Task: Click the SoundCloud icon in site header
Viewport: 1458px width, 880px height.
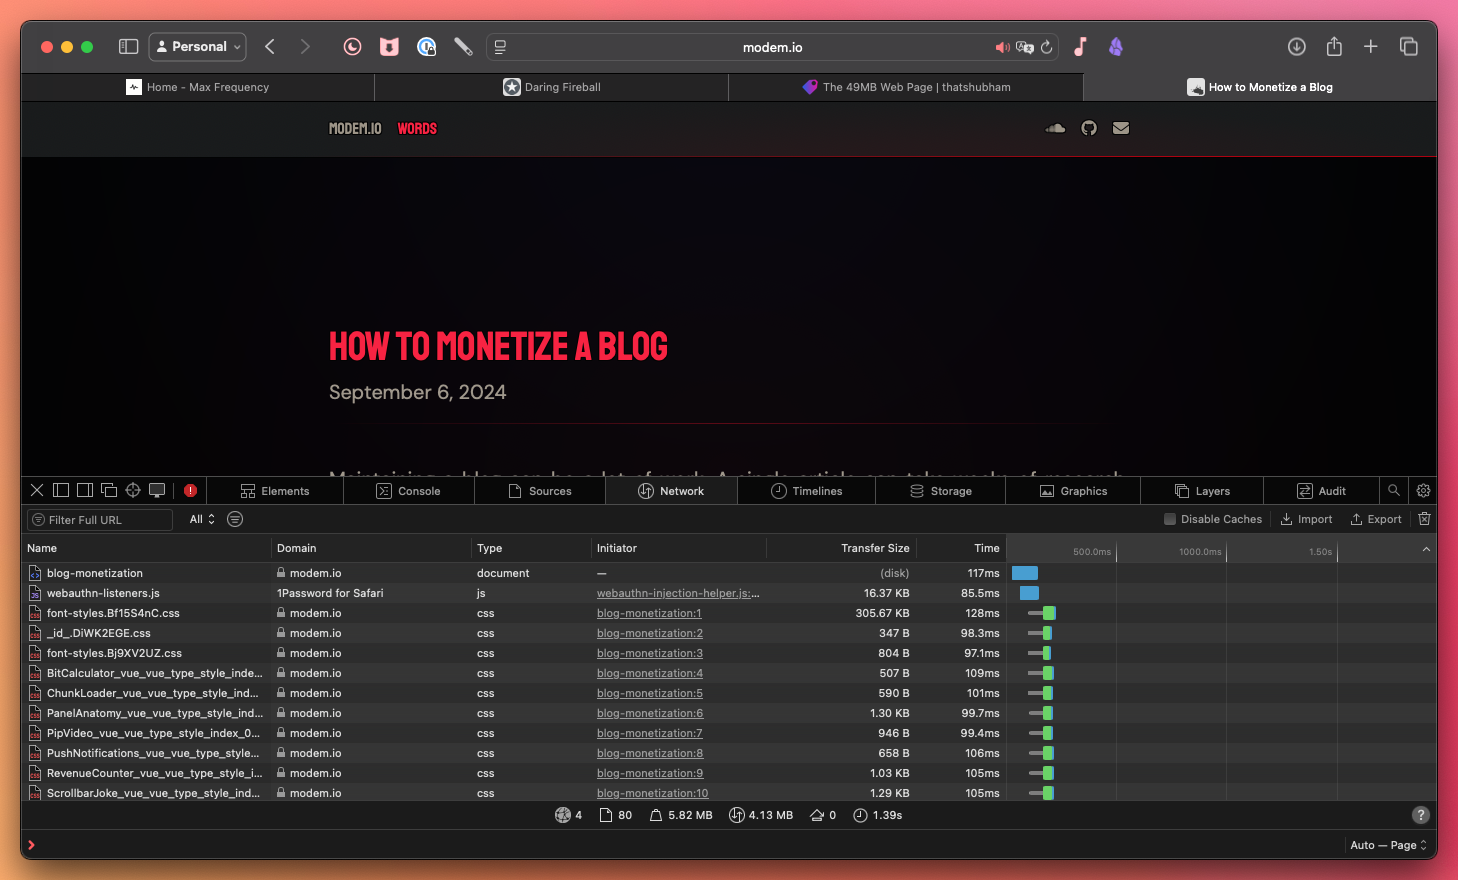Action: pyautogui.click(x=1055, y=128)
